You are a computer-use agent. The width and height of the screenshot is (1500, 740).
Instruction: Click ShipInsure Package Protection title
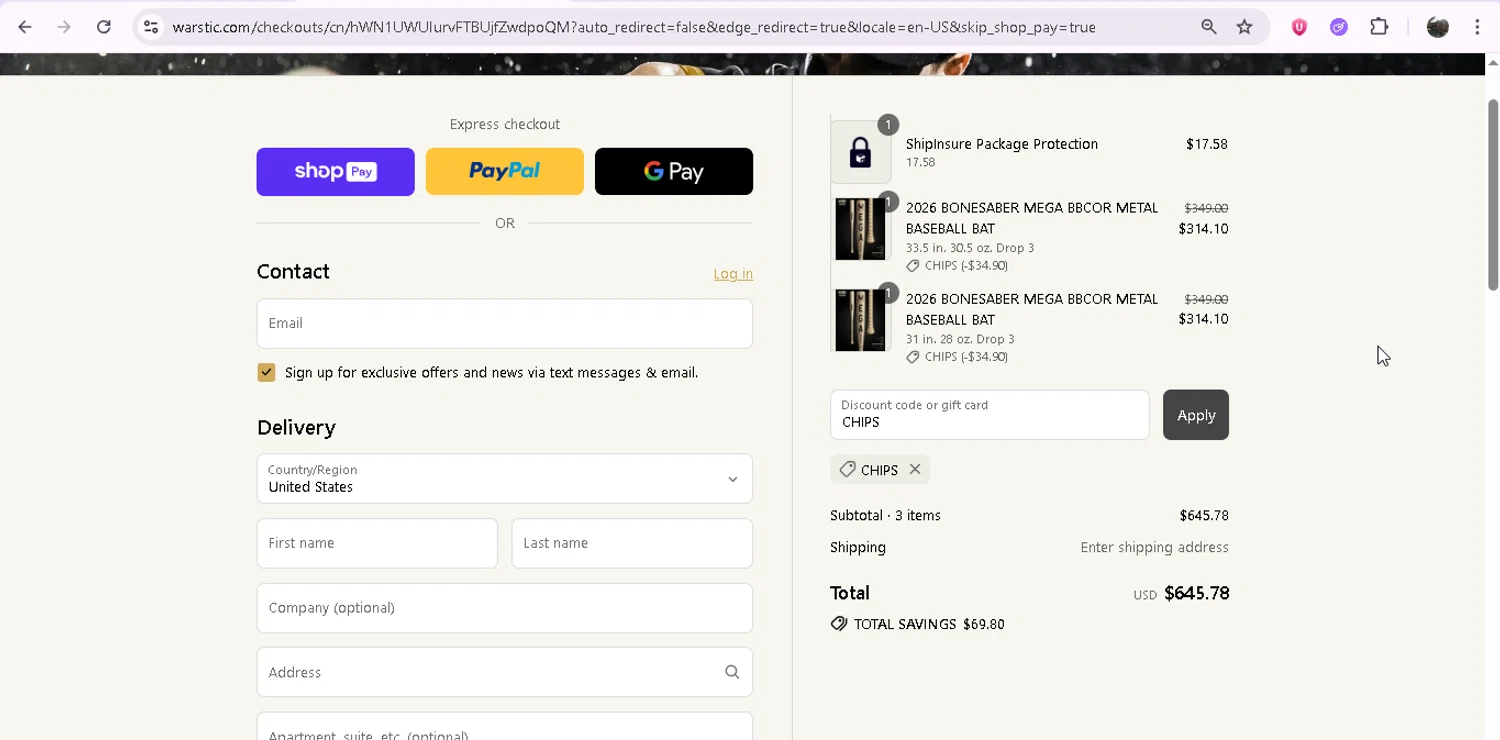coord(1002,144)
